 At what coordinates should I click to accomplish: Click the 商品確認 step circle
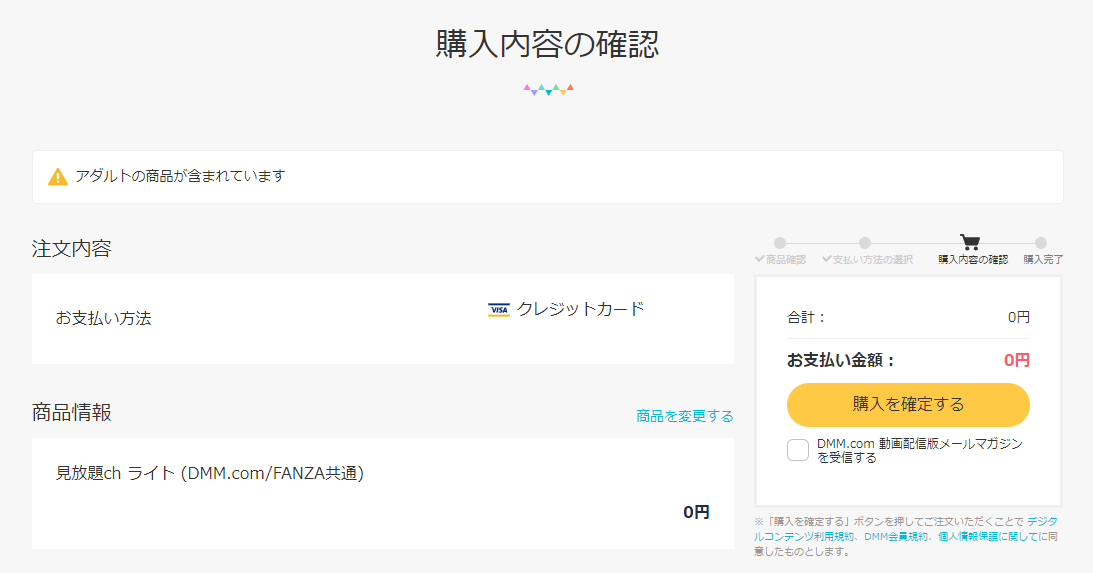[x=780, y=243]
